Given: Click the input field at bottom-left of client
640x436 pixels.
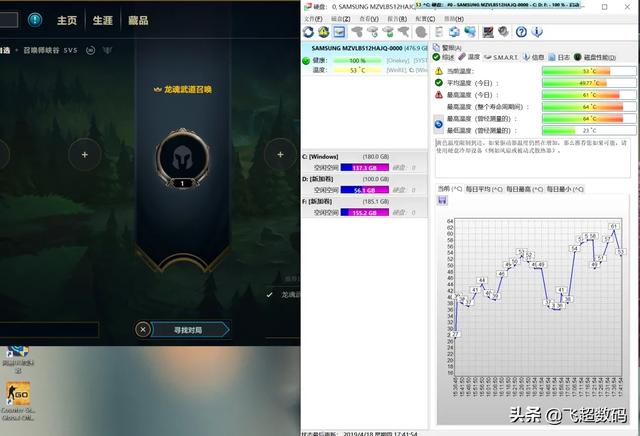Looking at the screenshot, I should 49,329.
